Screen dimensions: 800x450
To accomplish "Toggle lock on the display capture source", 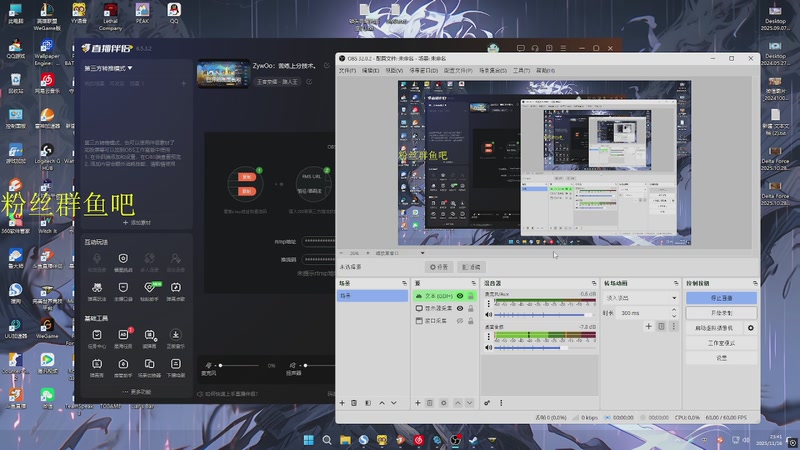I will click(x=470, y=308).
